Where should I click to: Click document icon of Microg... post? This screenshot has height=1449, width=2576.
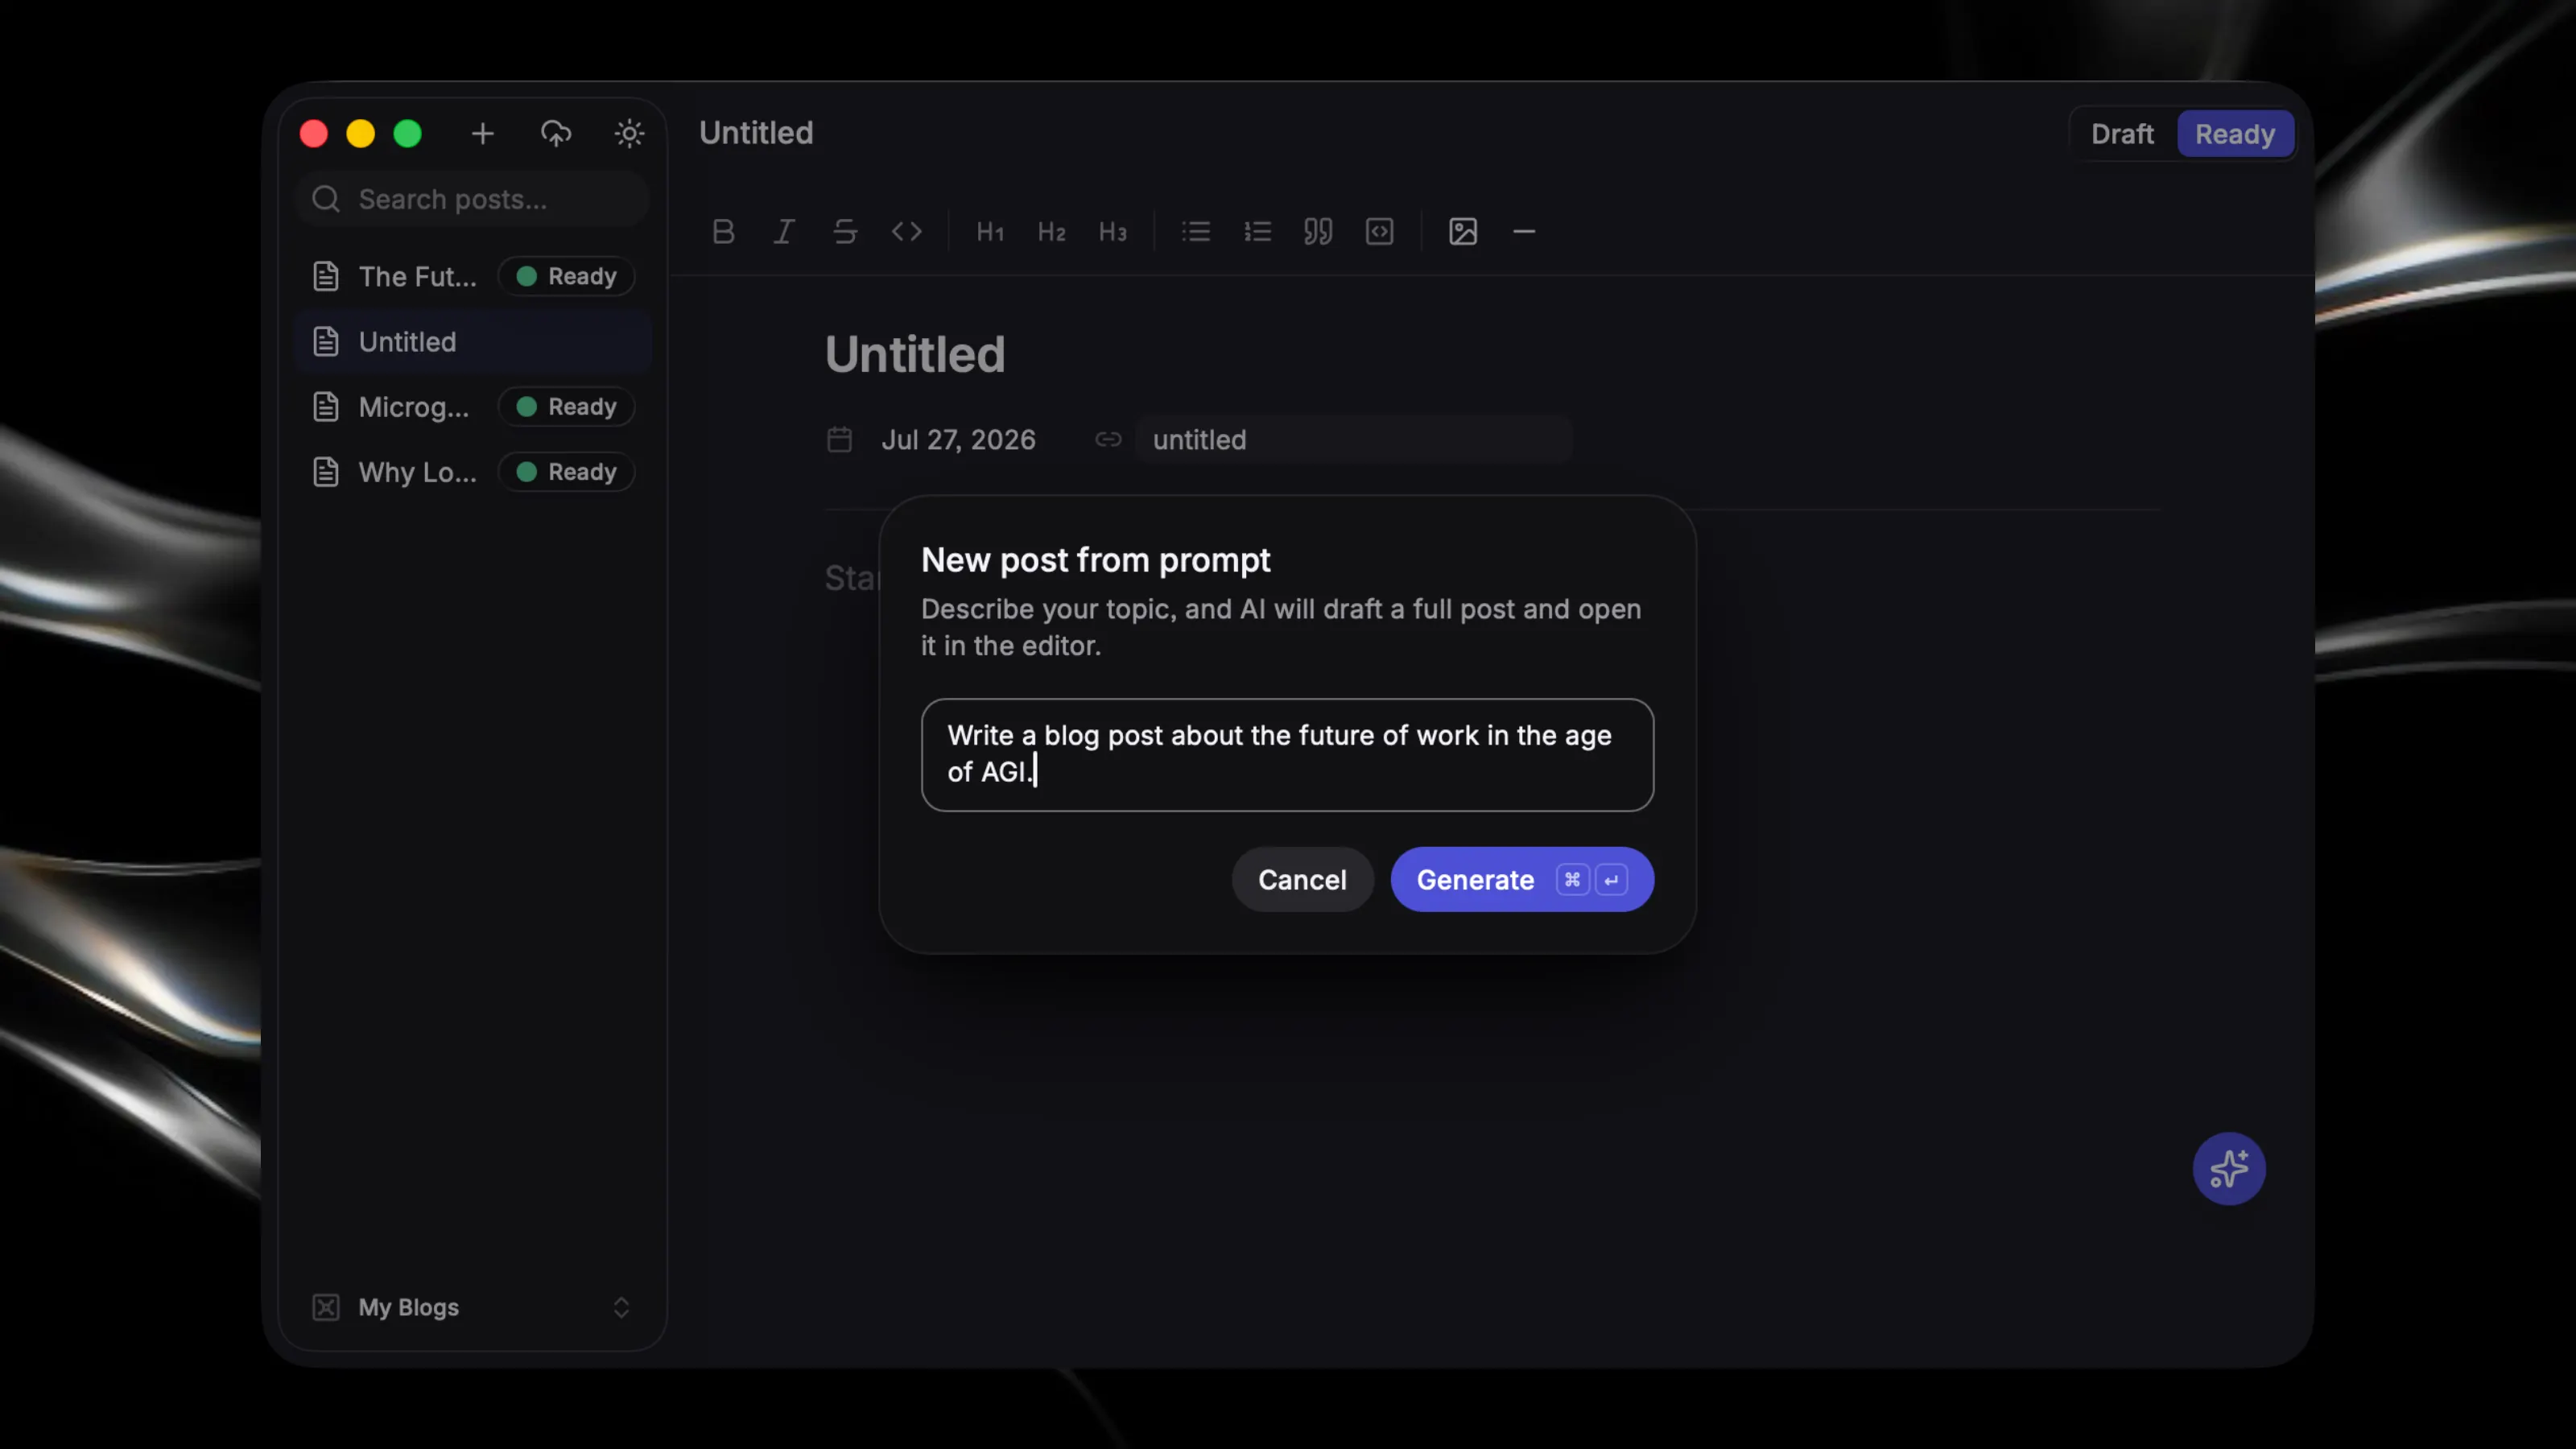(326, 407)
